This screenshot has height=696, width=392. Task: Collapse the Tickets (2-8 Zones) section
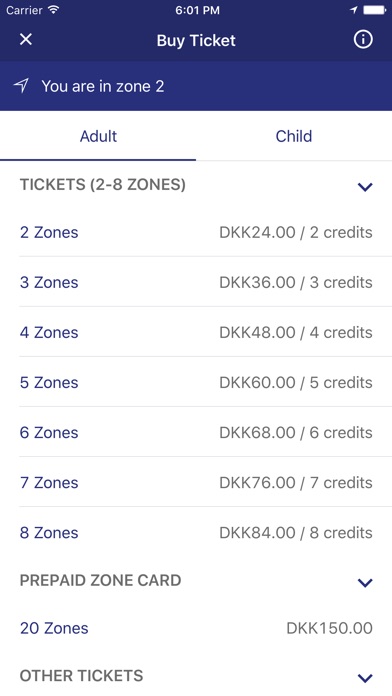point(365,187)
